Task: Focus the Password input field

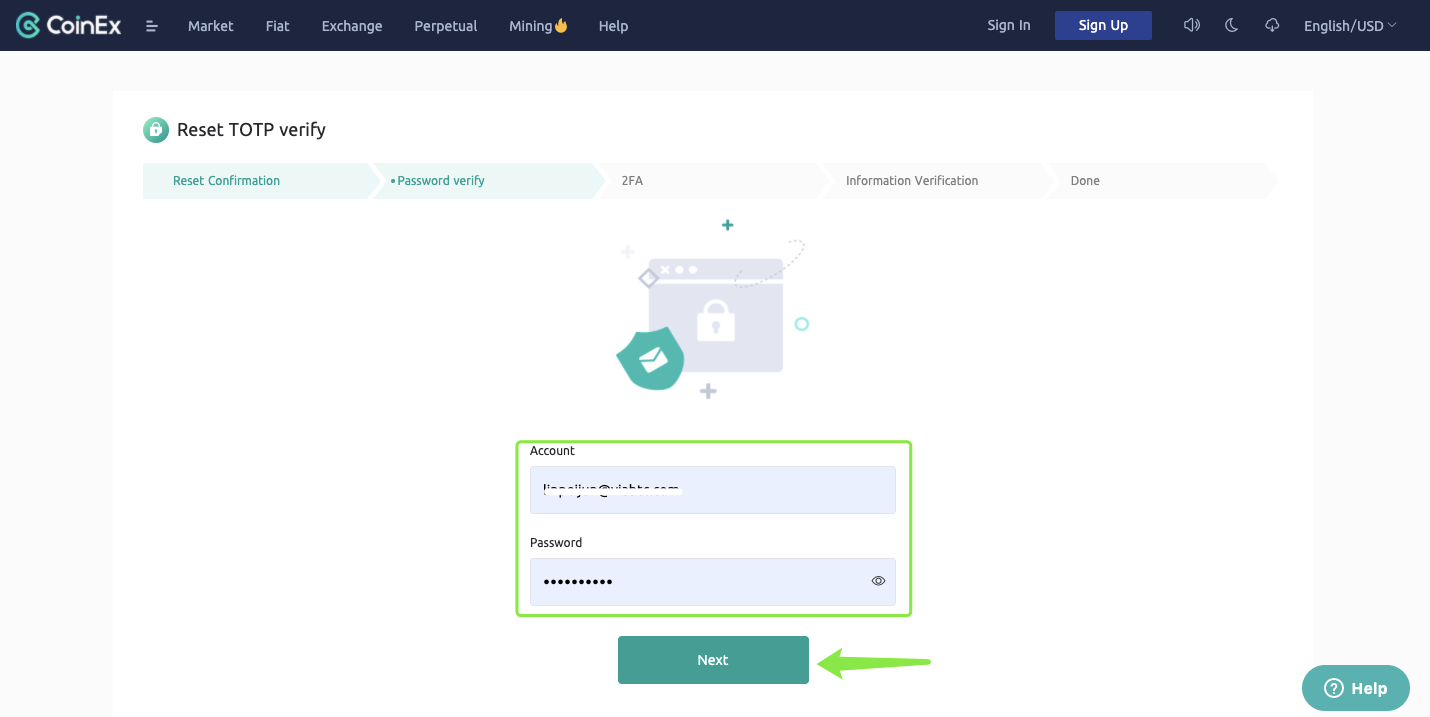Action: pyautogui.click(x=700, y=581)
